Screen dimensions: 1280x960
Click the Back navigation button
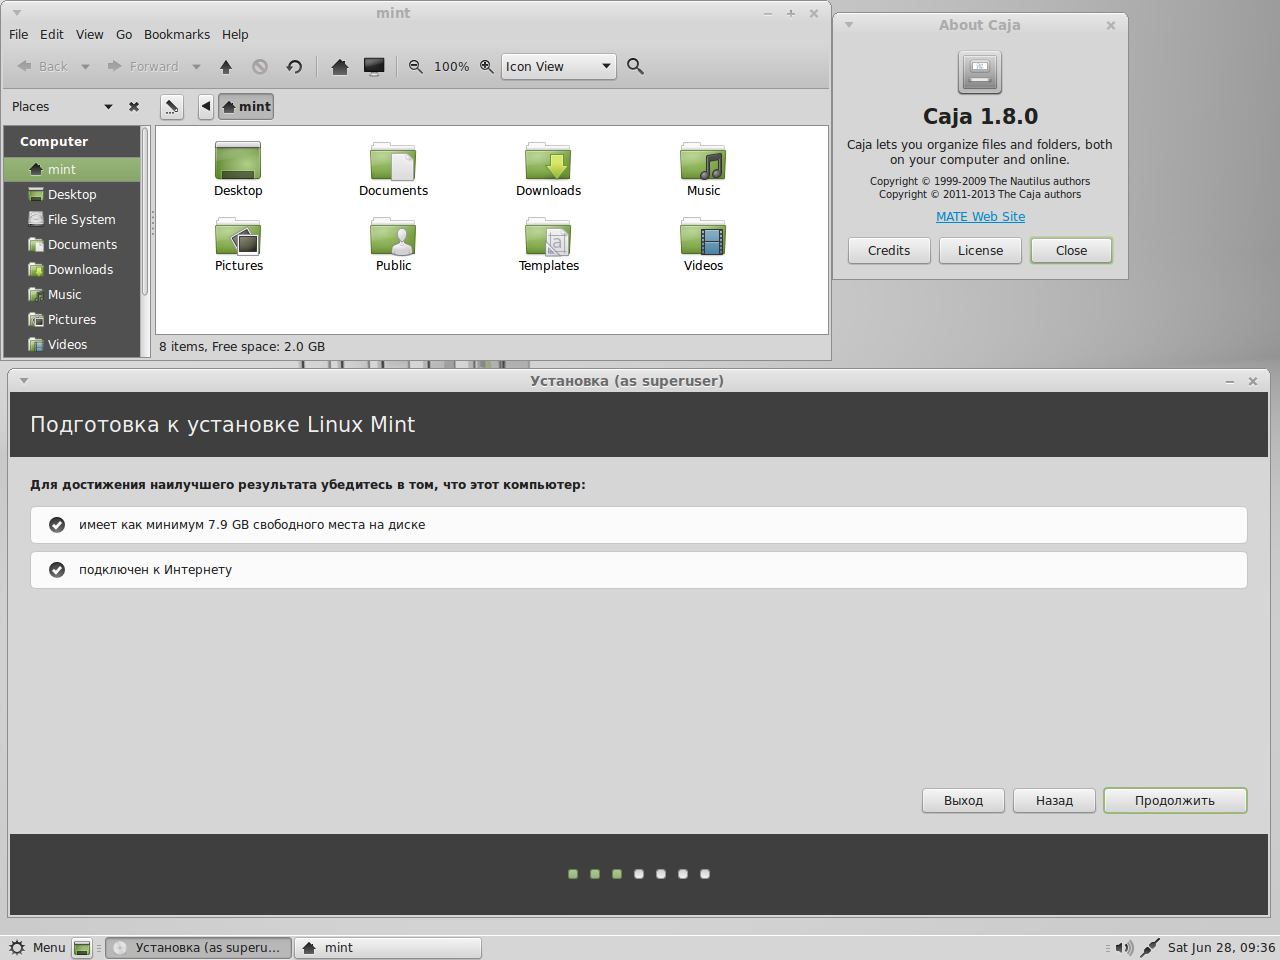click(43, 67)
